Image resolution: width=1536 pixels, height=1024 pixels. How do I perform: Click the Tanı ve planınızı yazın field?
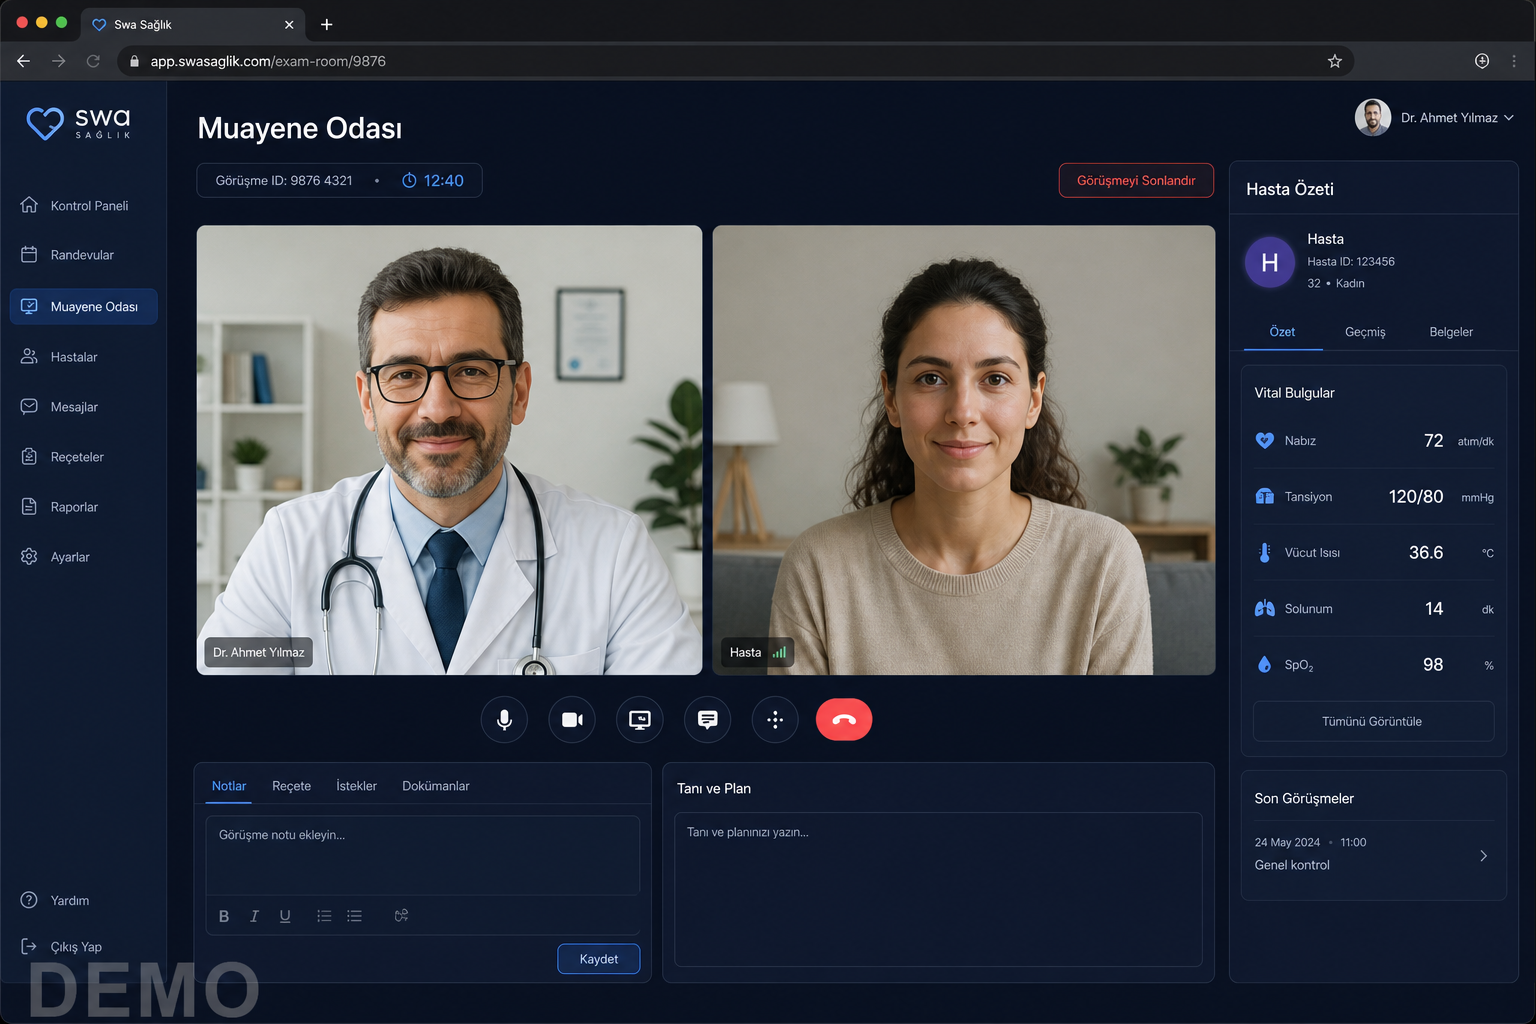point(938,889)
